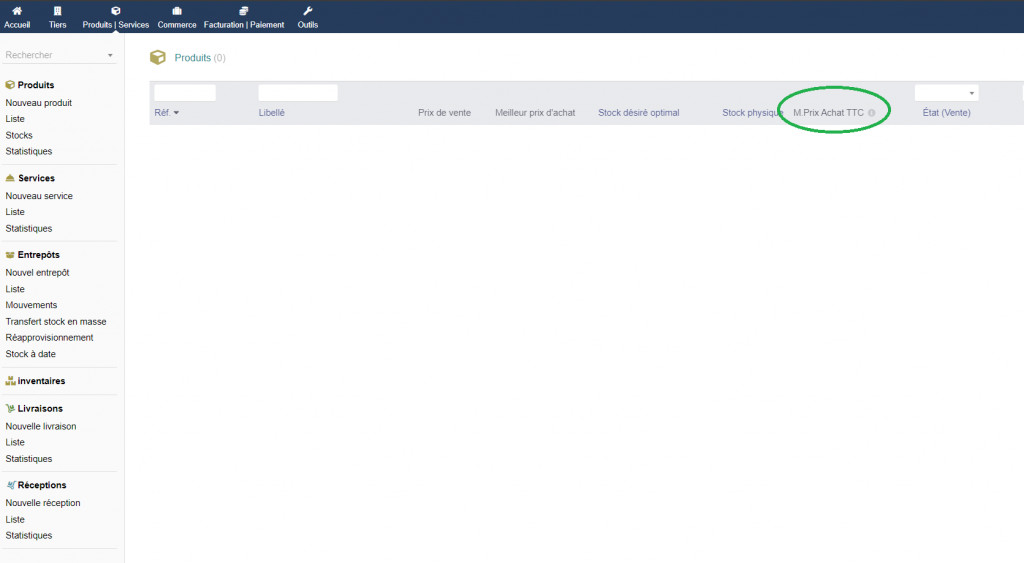Click the Services heading in sidebar
Viewport: 1024px width, 563px height.
click(37, 178)
